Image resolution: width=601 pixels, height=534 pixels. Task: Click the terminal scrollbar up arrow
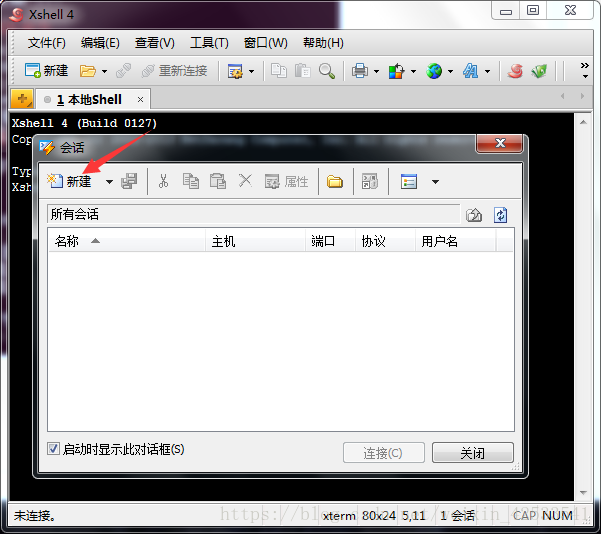point(583,122)
